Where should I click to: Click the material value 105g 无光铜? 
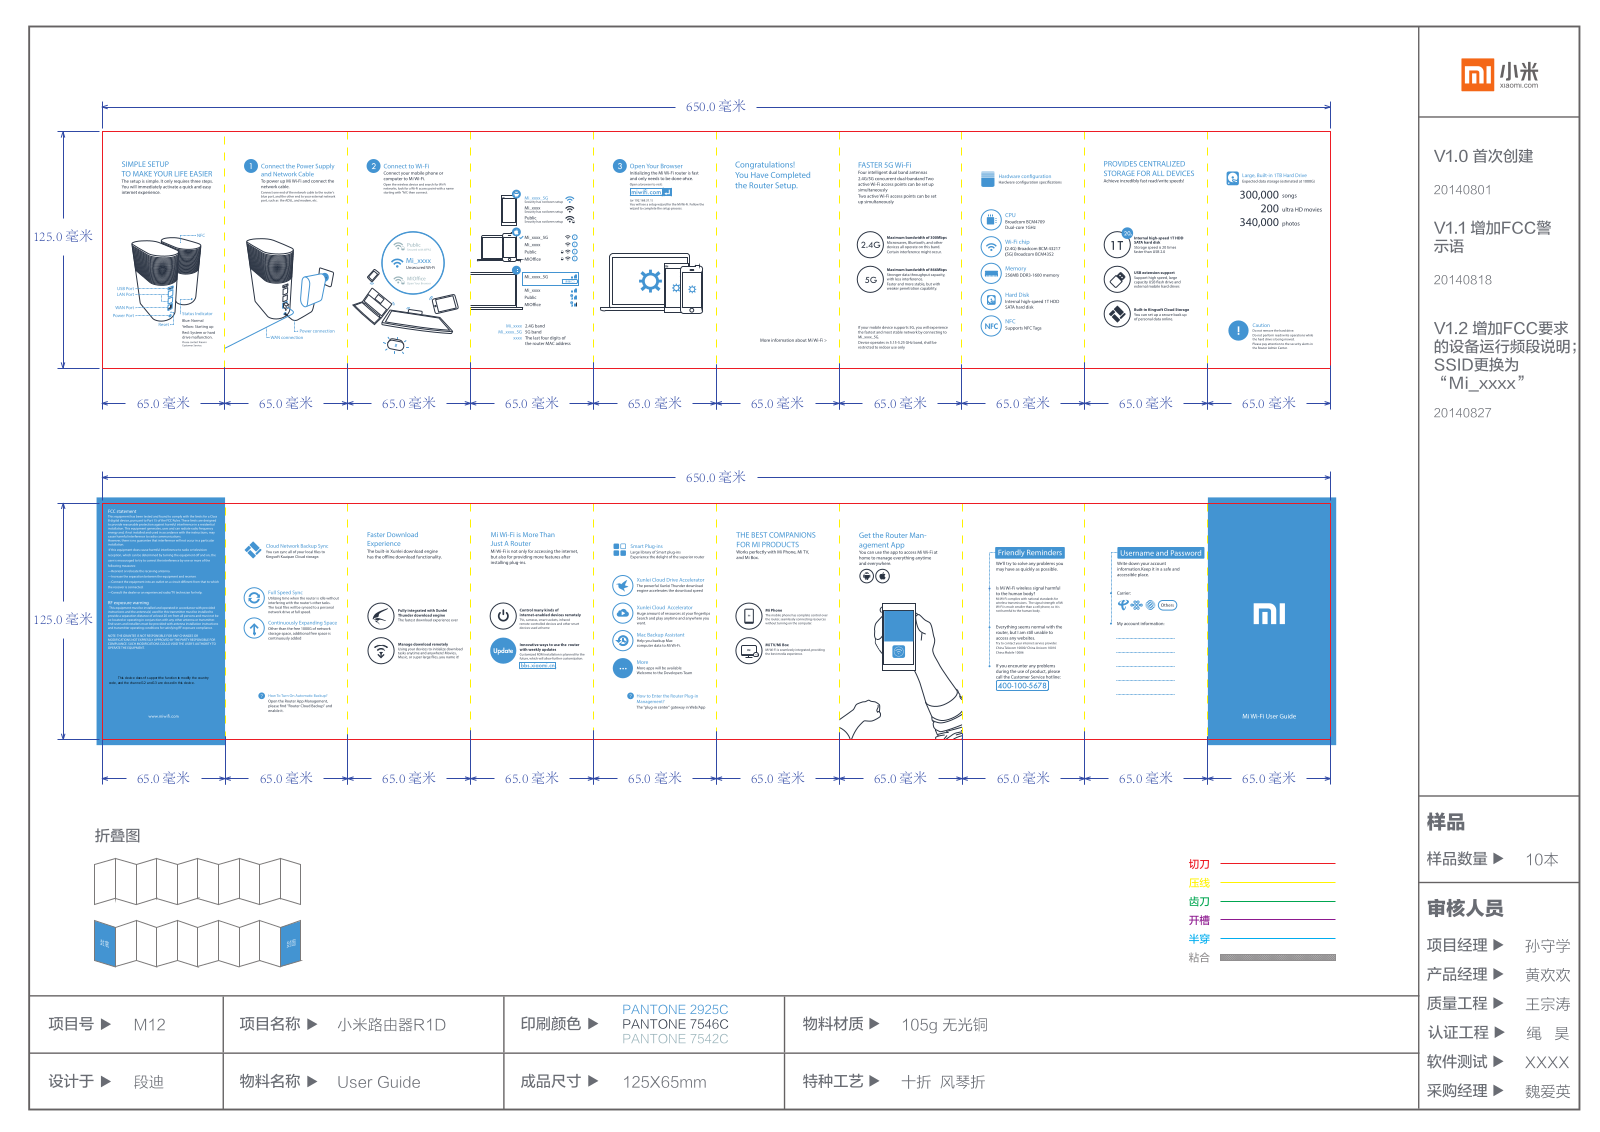coord(944,1025)
